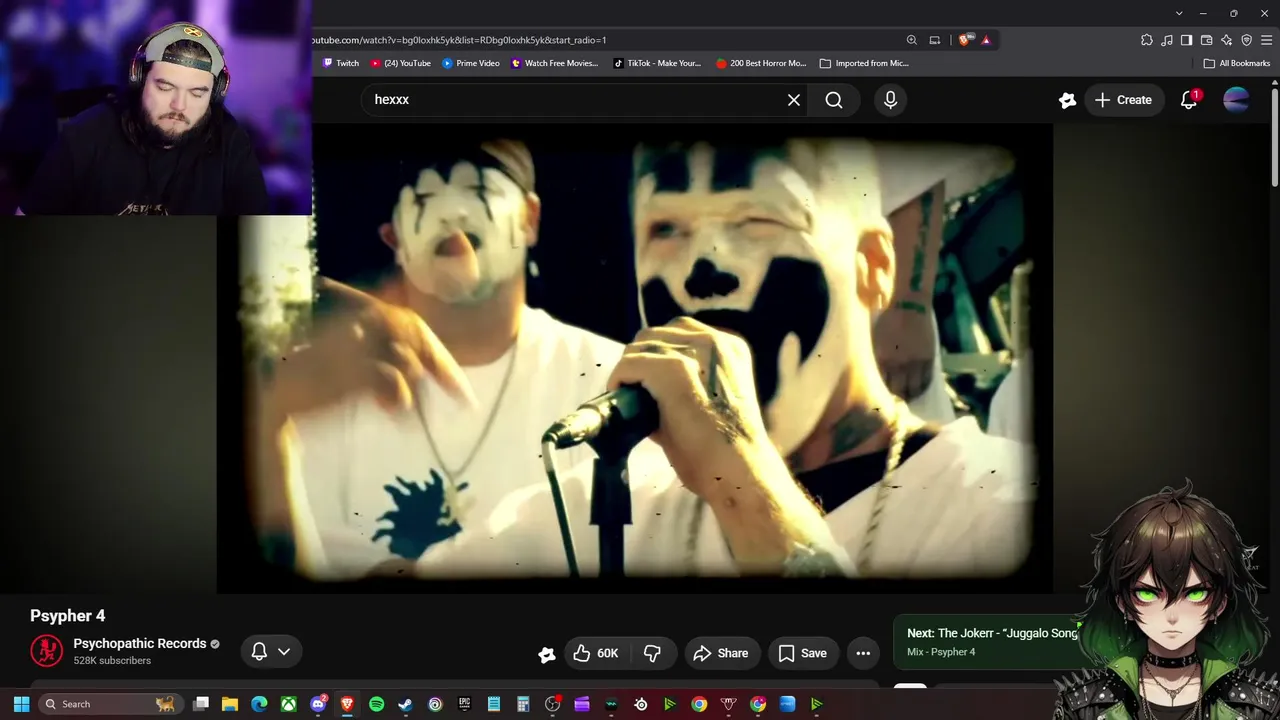Screen dimensions: 1280x720
Task: Dislike the Psypher 4 video
Action: pos(652,653)
